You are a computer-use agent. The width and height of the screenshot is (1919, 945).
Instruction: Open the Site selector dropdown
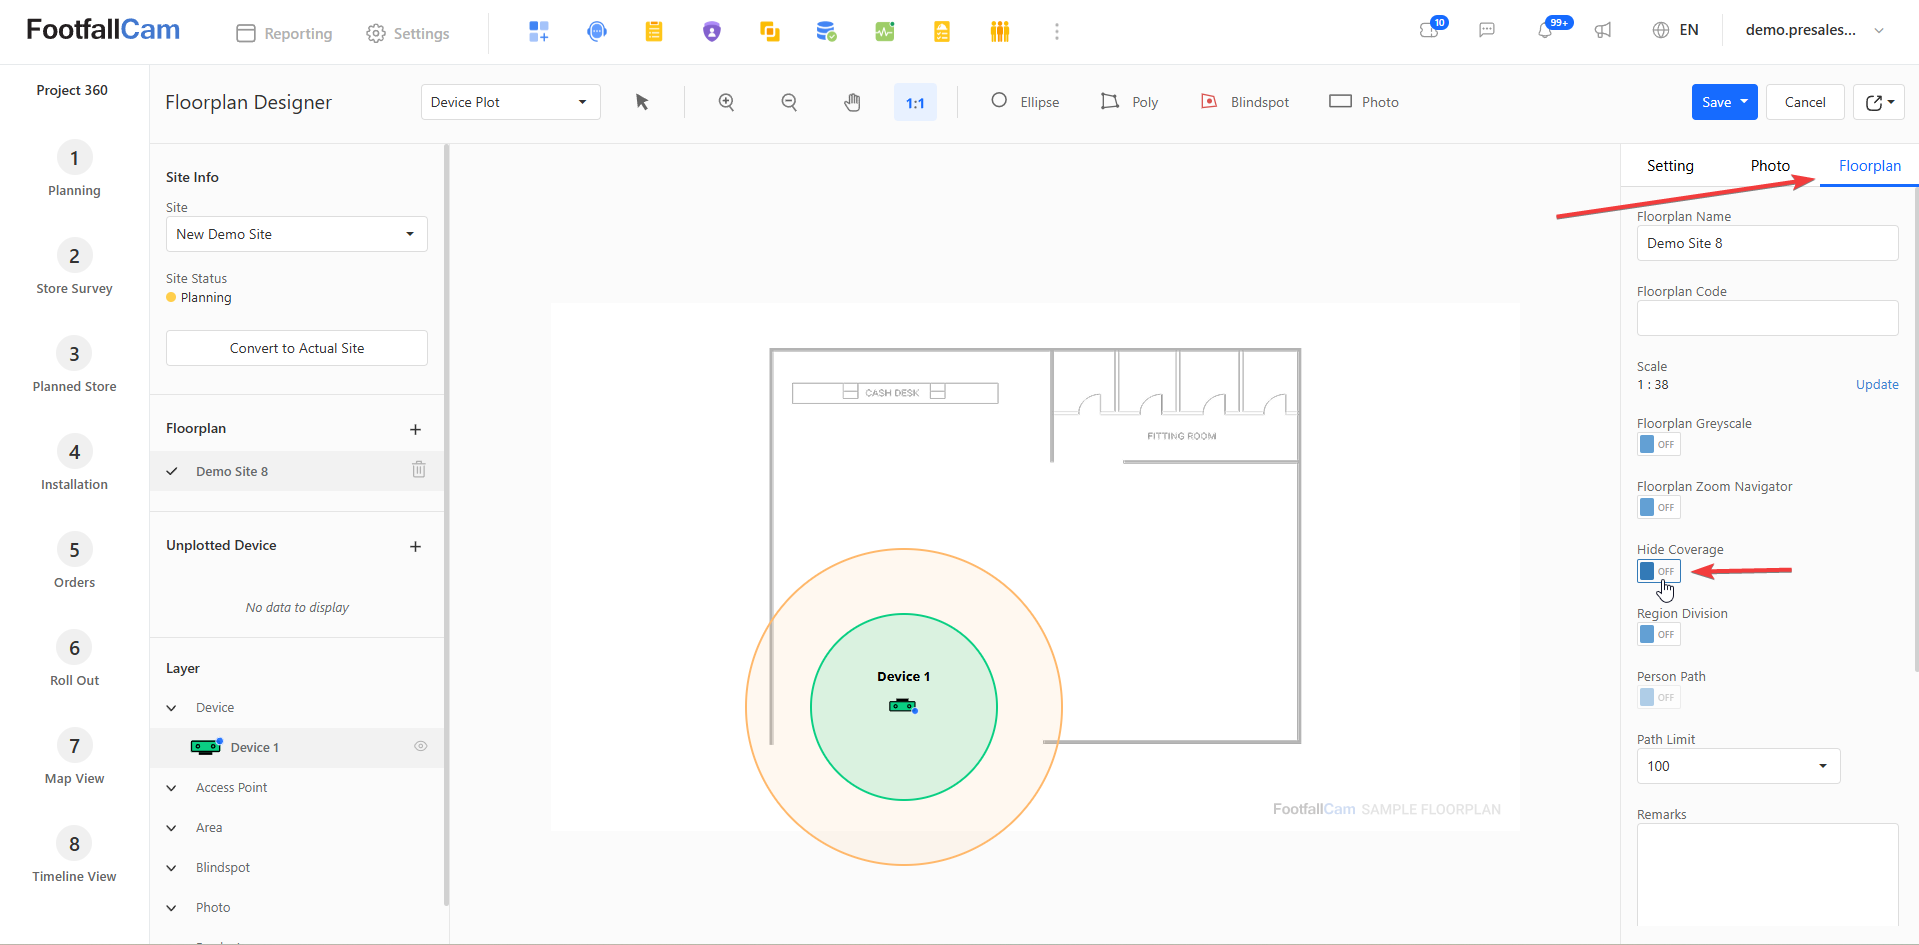[297, 234]
